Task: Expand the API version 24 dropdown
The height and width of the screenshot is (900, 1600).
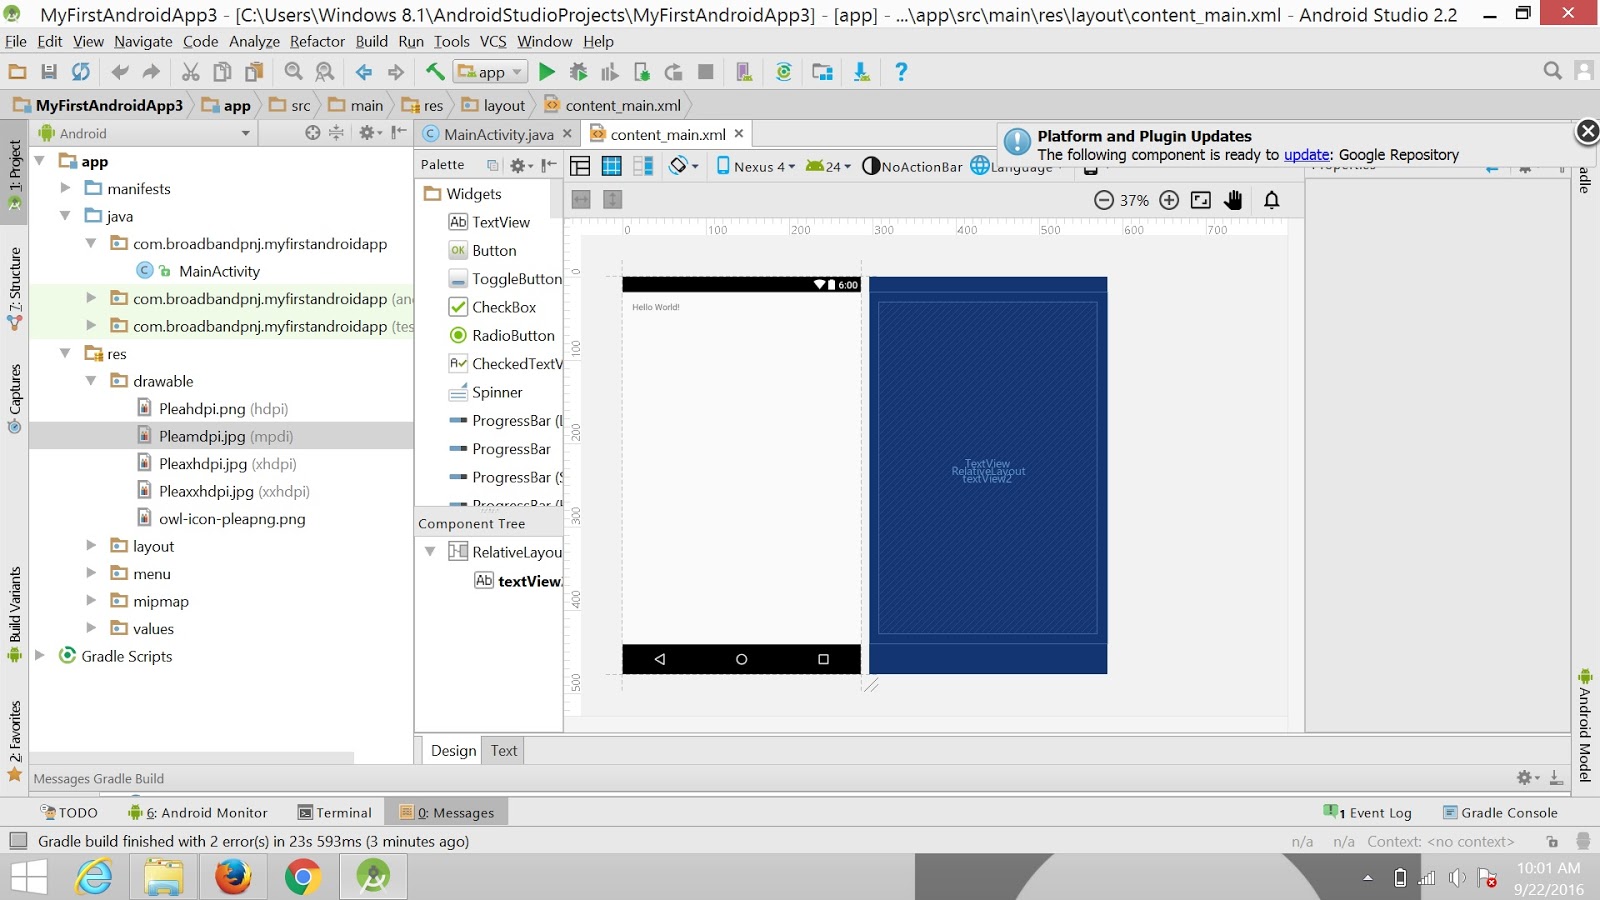Action: pos(829,166)
